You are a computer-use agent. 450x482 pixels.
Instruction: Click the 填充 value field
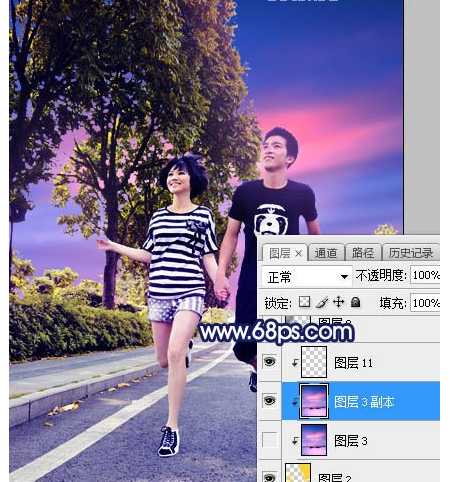click(x=425, y=303)
